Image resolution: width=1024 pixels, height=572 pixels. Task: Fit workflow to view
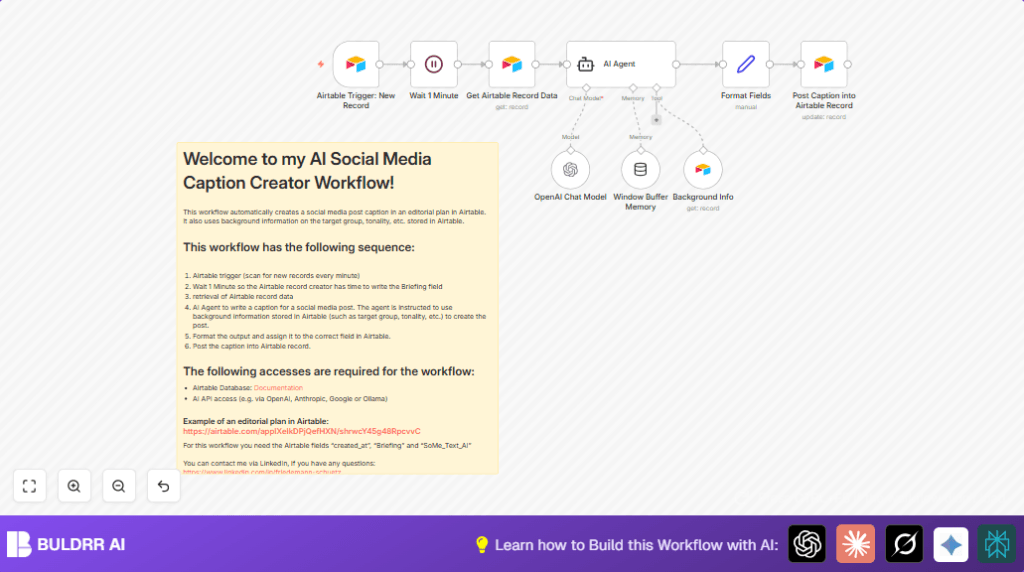point(29,486)
